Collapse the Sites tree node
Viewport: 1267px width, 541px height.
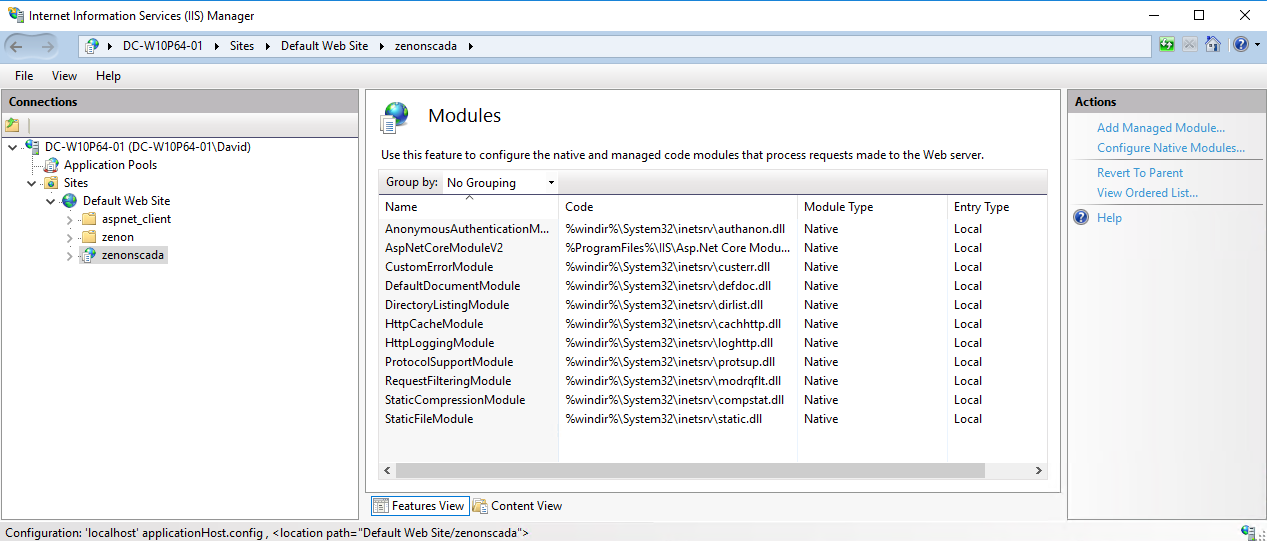point(32,183)
